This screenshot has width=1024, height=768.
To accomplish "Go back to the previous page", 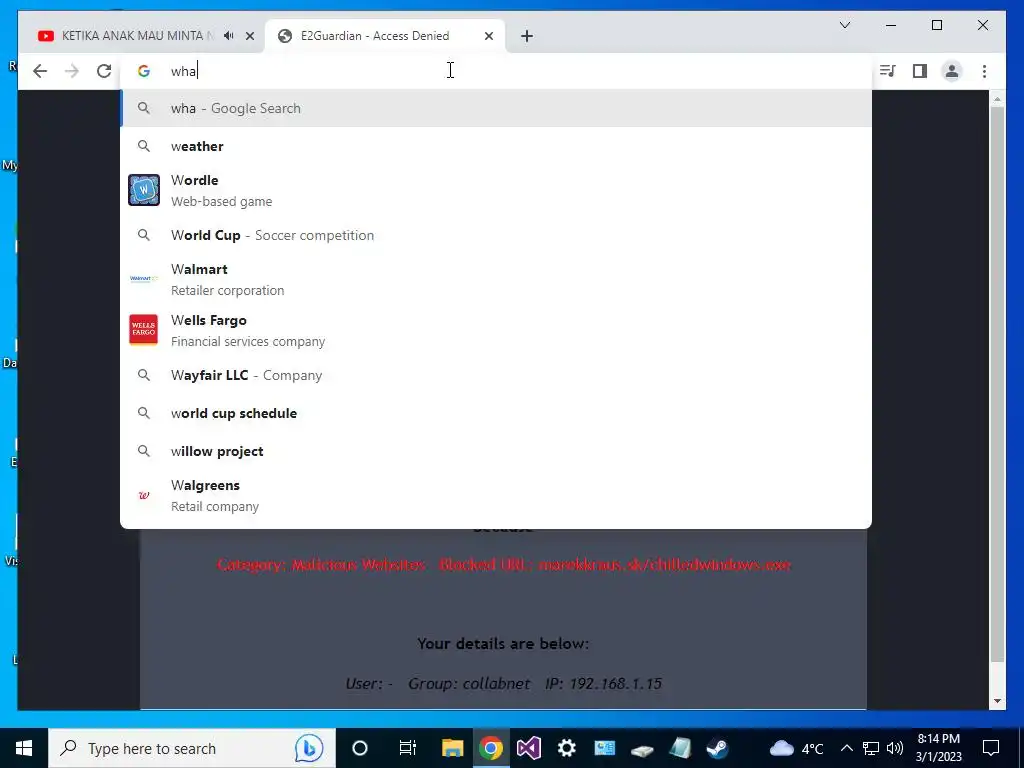I will click(x=40, y=71).
